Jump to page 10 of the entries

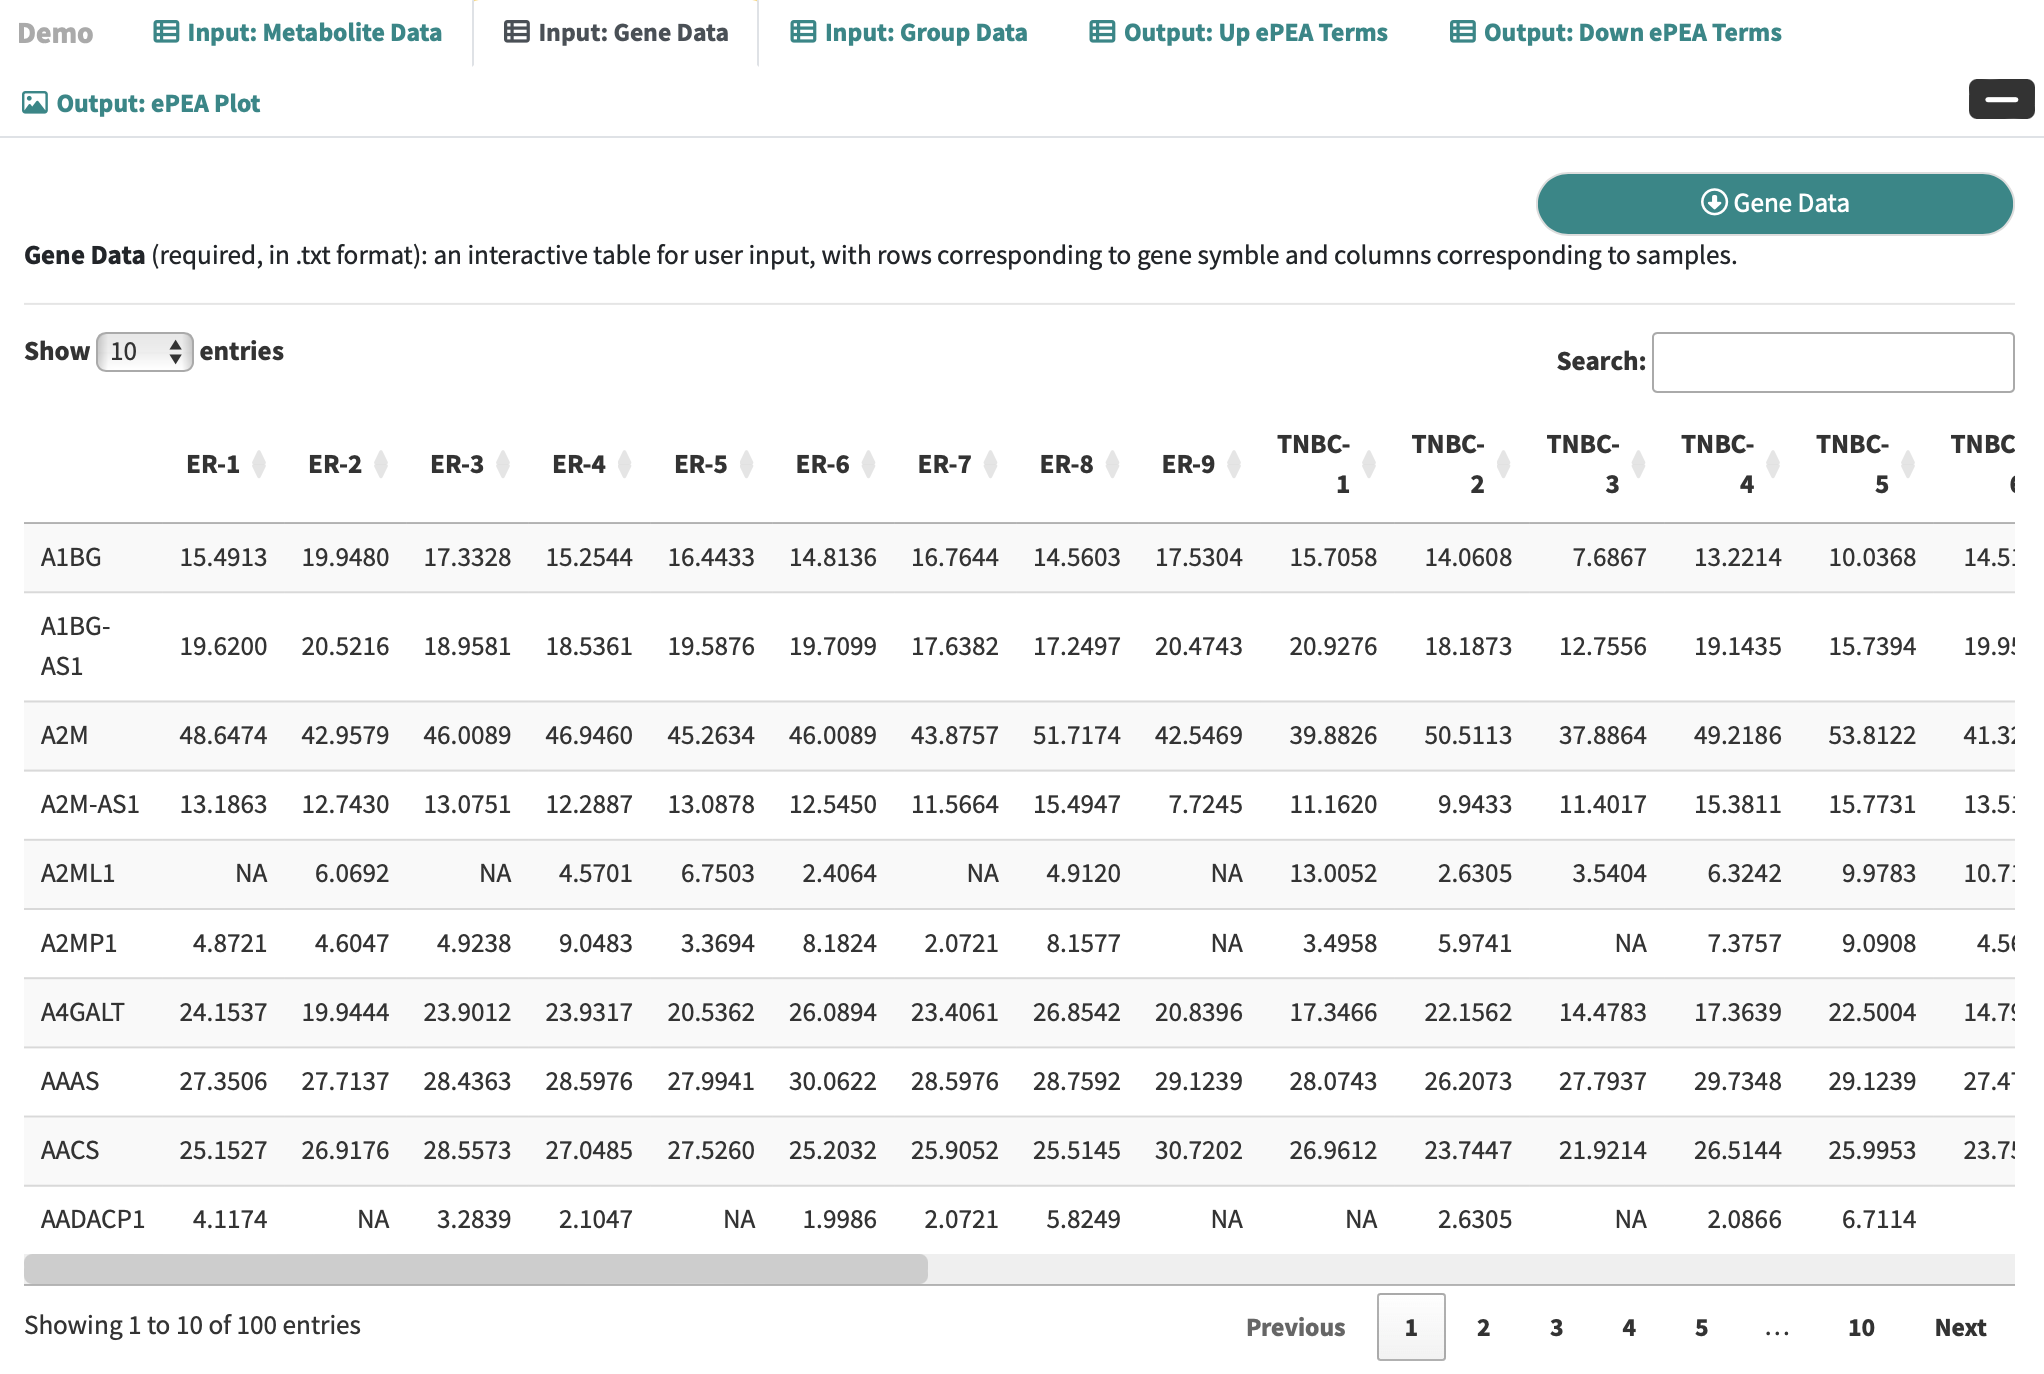click(x=1860, y=1327)
